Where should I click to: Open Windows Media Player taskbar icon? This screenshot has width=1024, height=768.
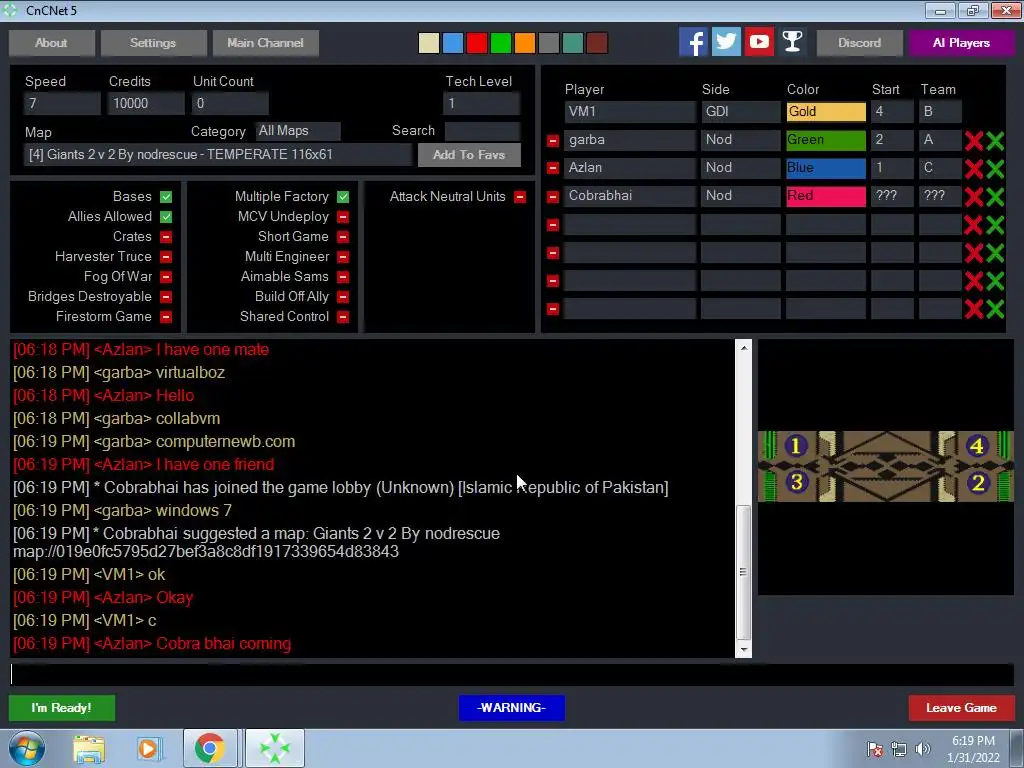(148, 748)
